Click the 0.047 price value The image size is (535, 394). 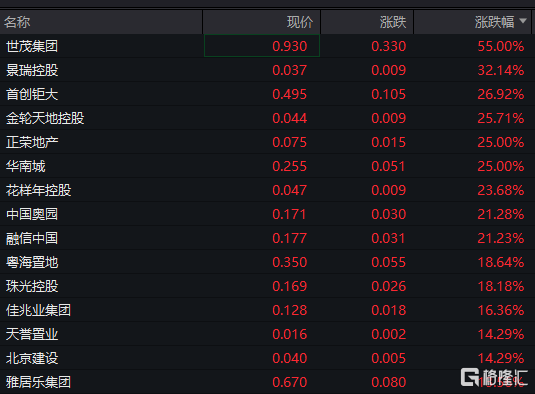290,190
